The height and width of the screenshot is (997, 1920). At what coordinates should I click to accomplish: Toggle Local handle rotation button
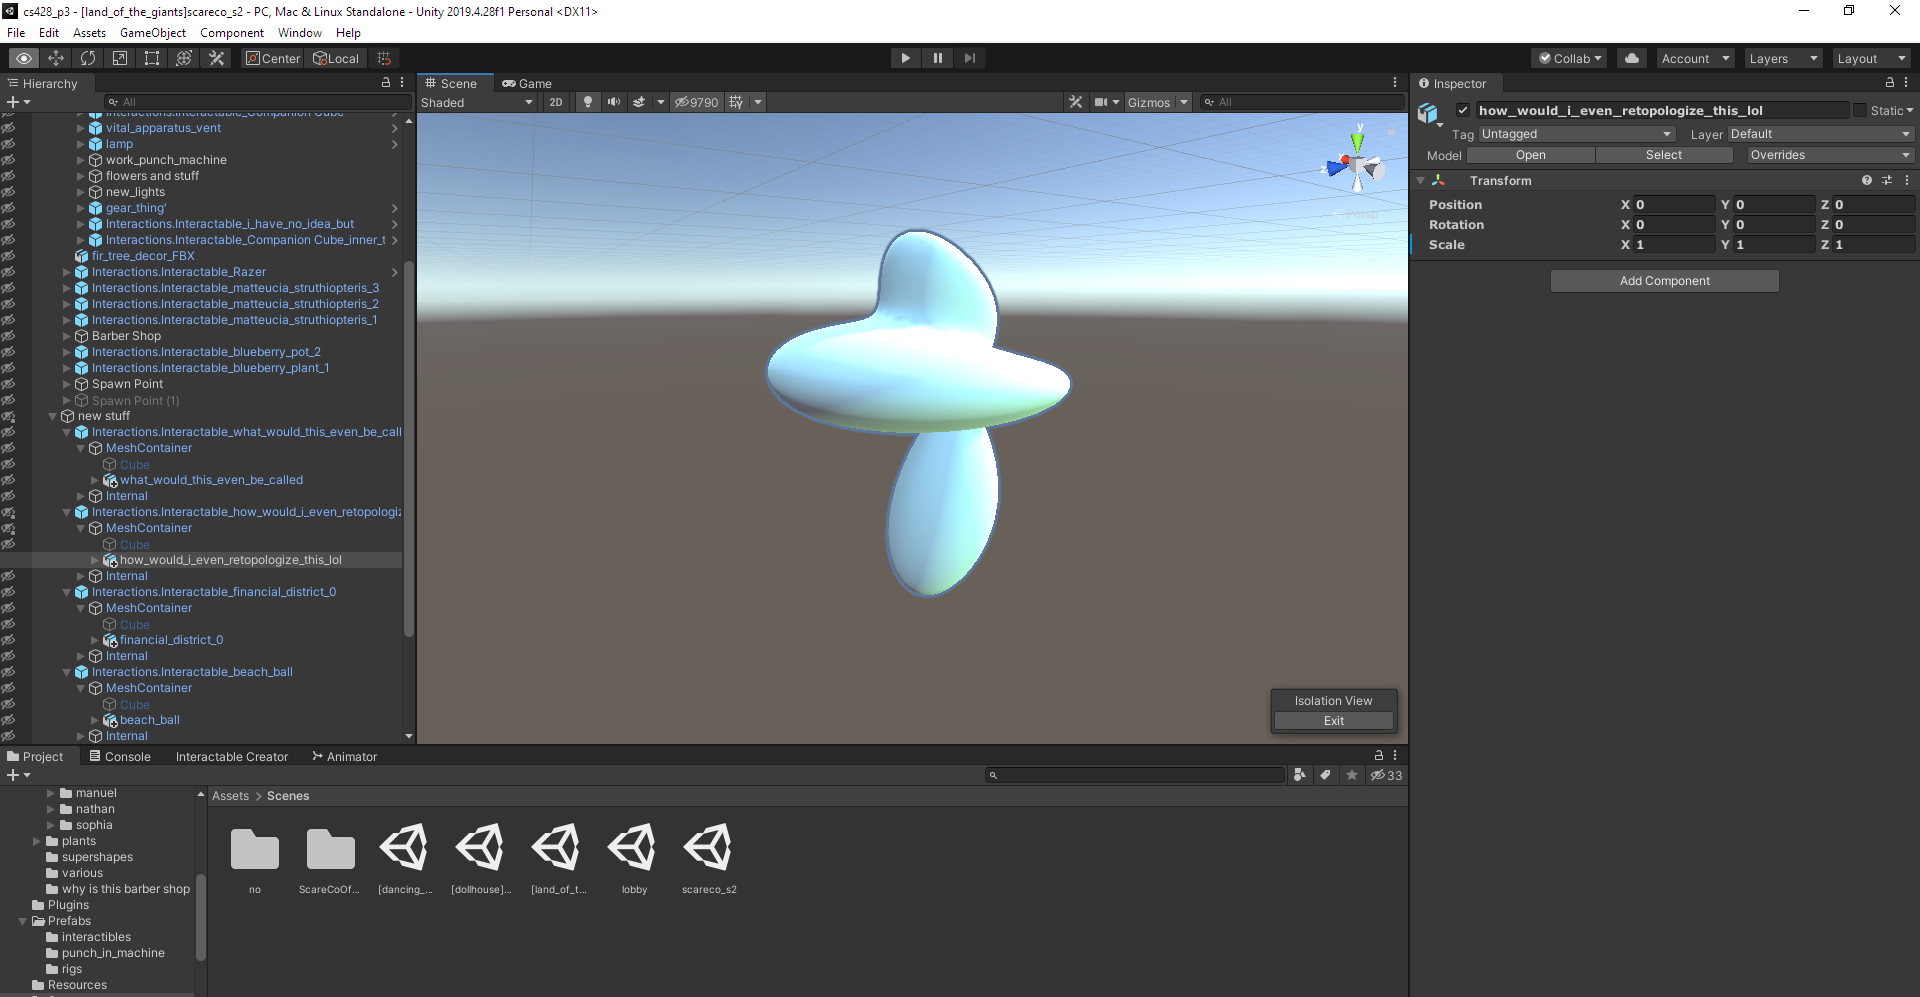(x=336, y=58)
